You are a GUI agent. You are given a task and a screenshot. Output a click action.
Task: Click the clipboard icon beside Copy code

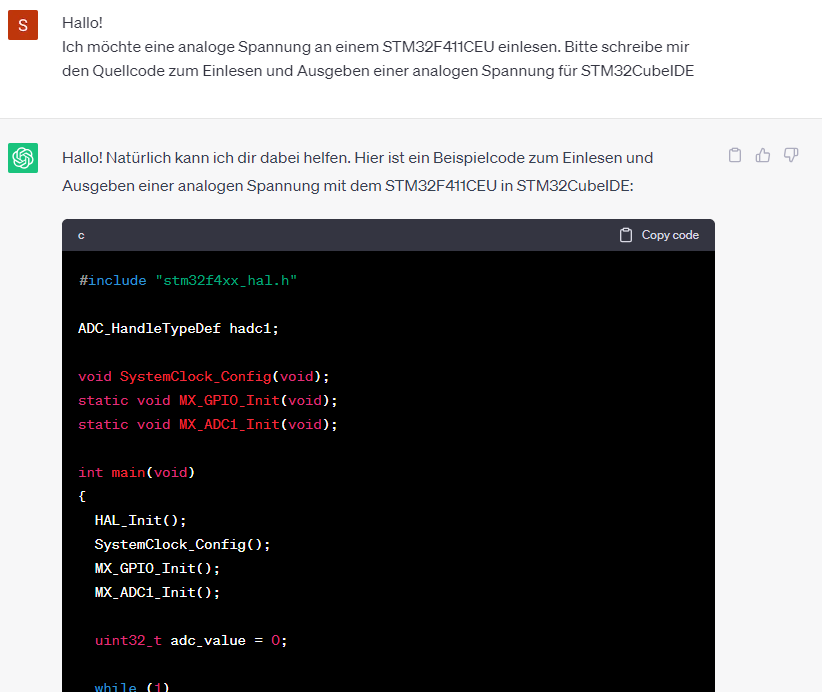[x=625, y=235]
